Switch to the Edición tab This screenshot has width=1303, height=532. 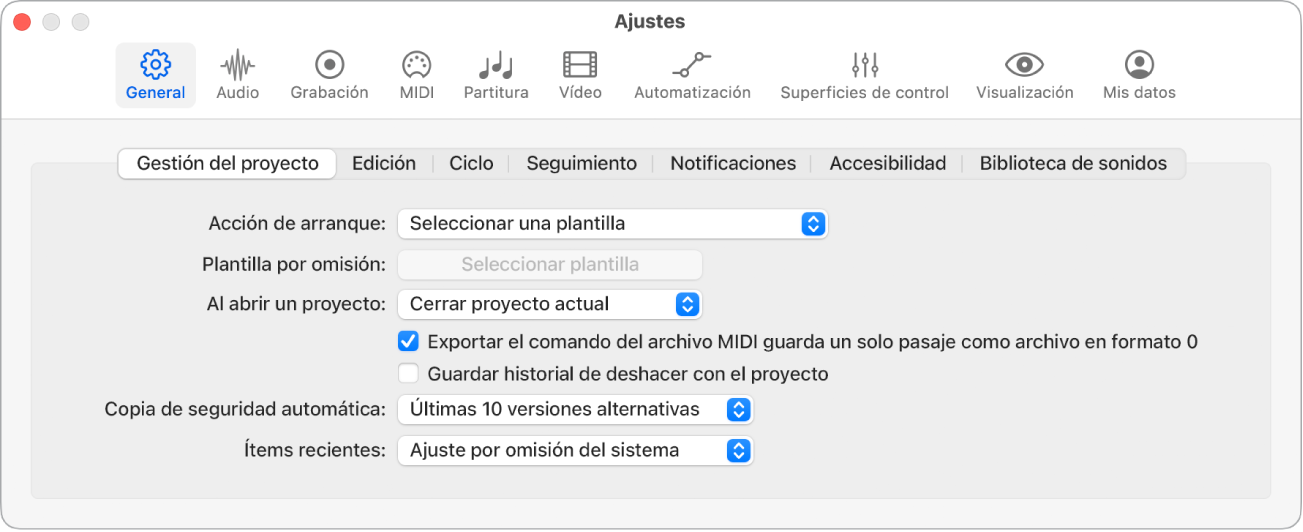(x=384, y=163)
